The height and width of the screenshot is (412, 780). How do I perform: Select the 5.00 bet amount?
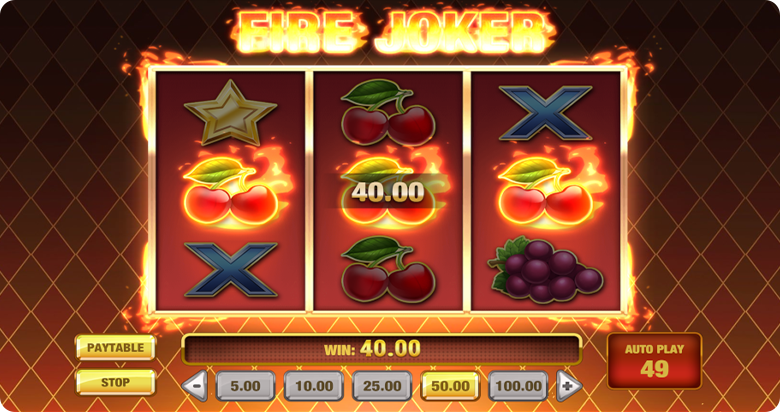(245, 386)
